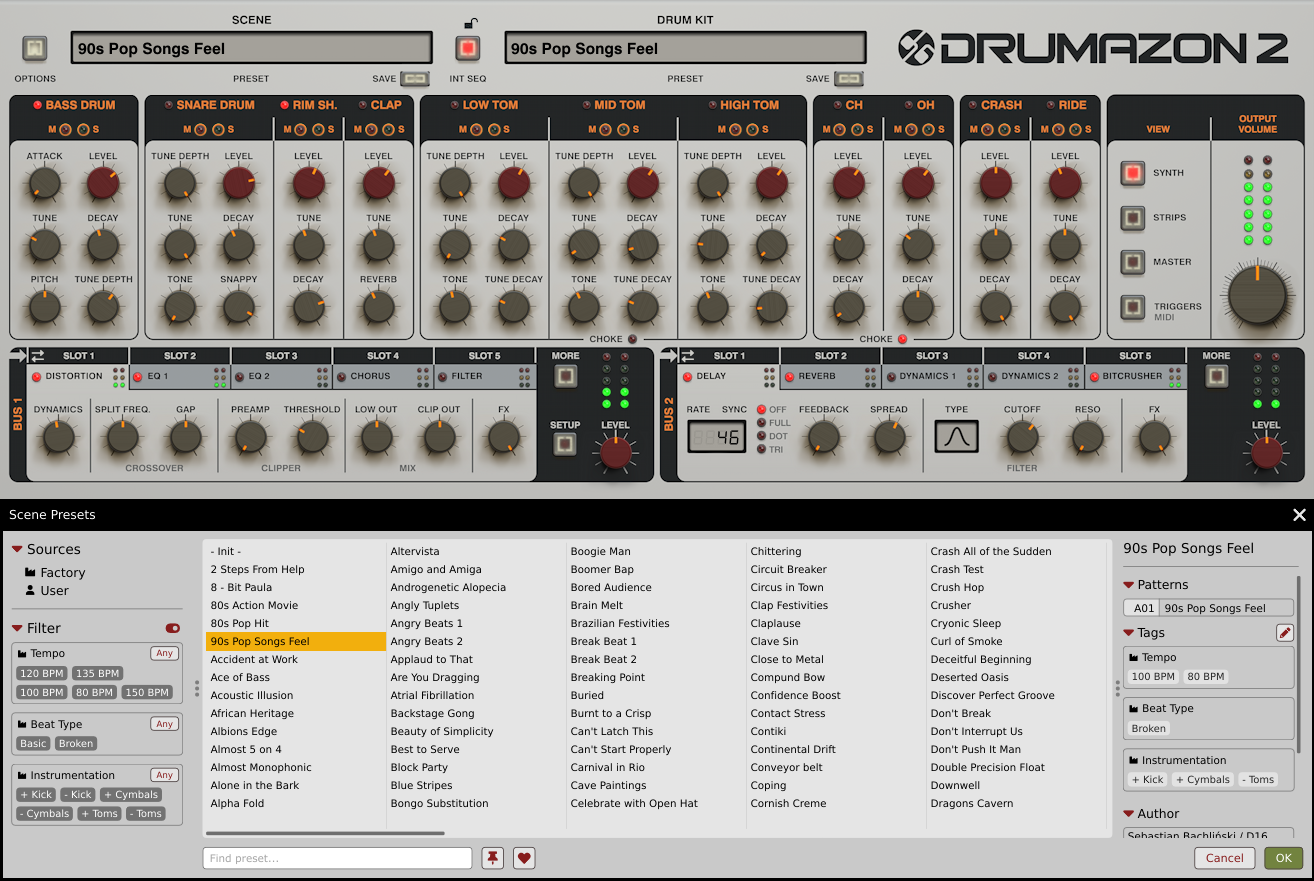Edit tags using the pencil icon
1314x881 pixels.
1285,632
